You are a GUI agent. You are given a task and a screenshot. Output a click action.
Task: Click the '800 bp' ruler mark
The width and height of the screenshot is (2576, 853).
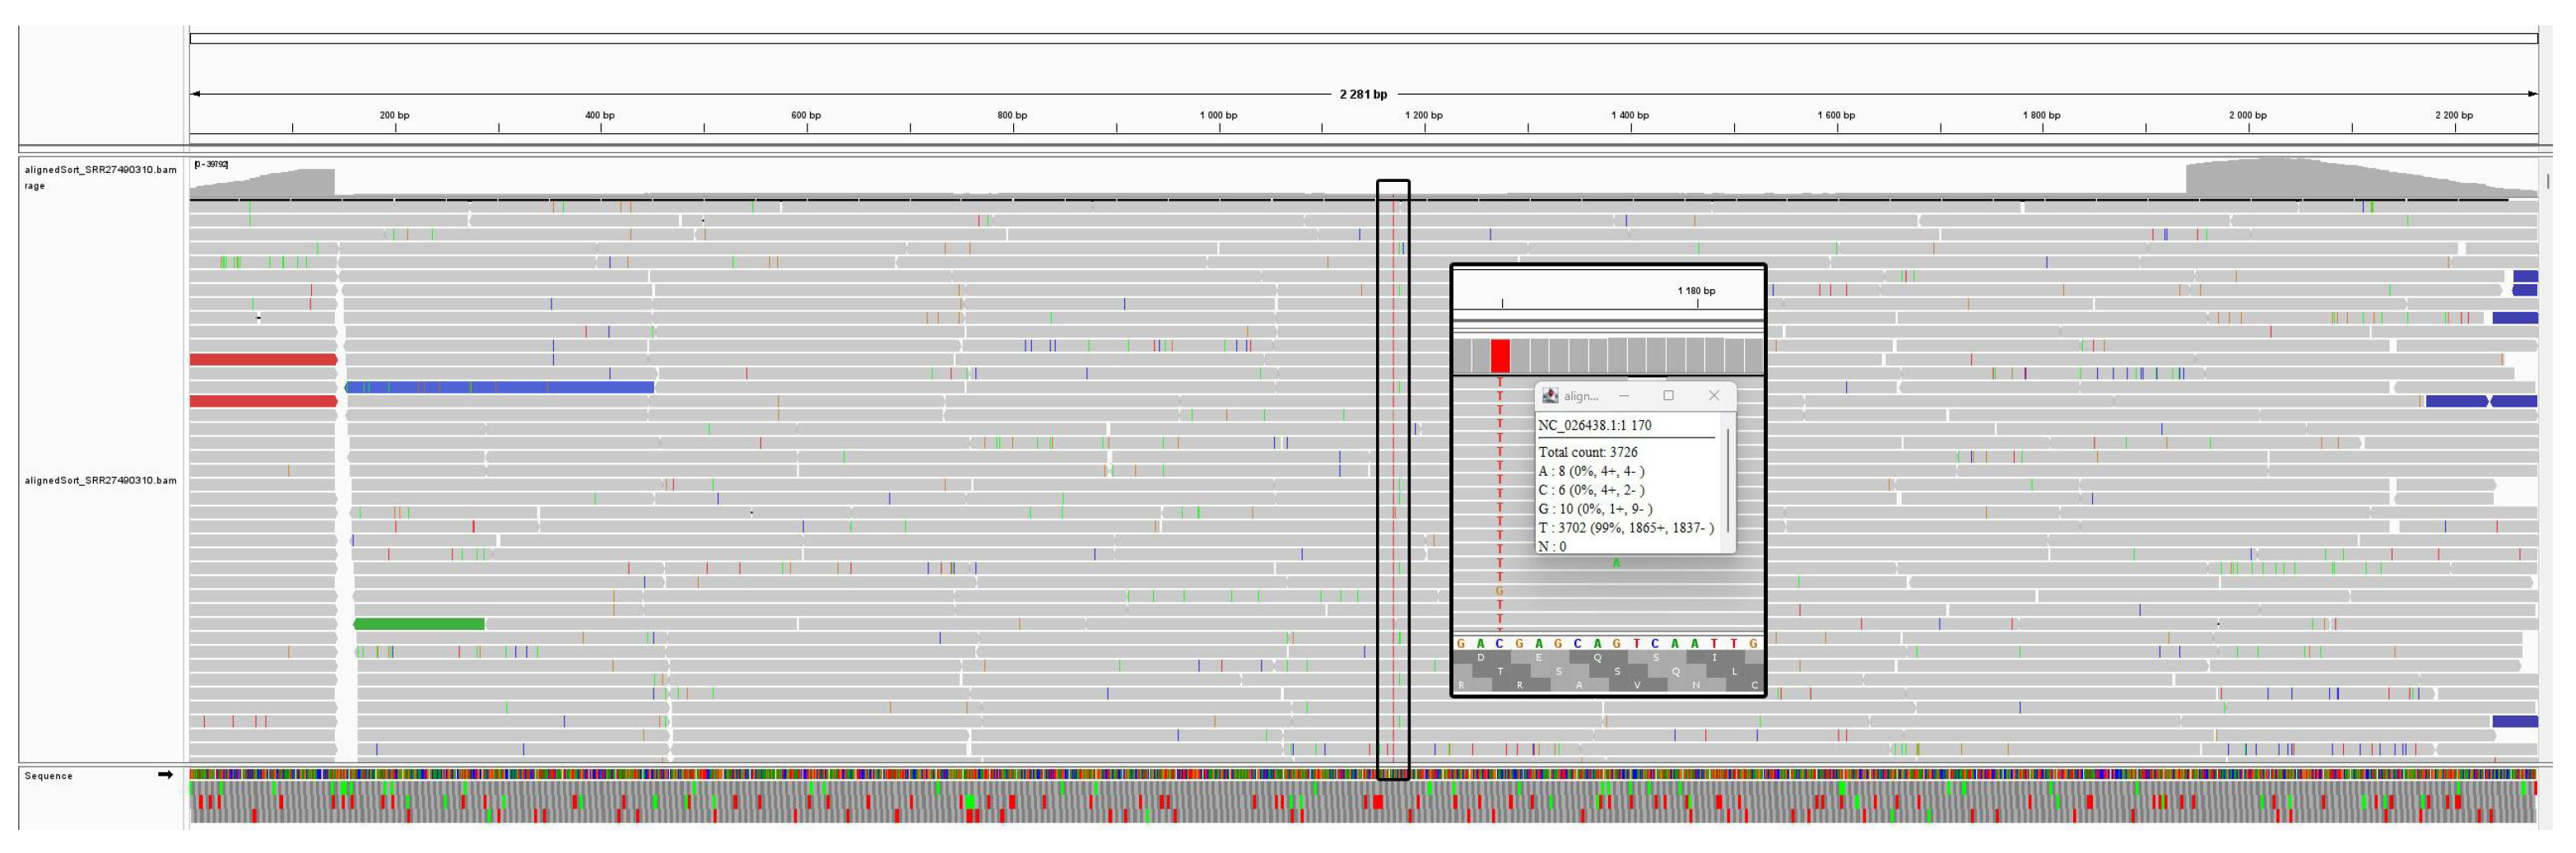[1012, 116]
